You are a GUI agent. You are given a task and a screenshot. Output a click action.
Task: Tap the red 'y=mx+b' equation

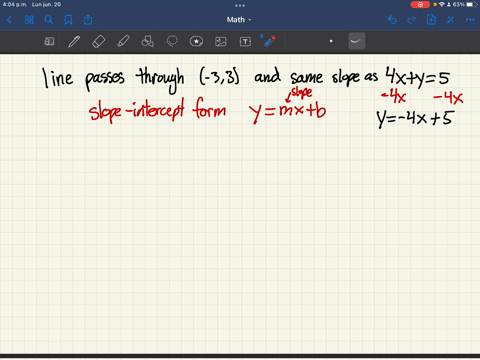[x=287, y=112]
